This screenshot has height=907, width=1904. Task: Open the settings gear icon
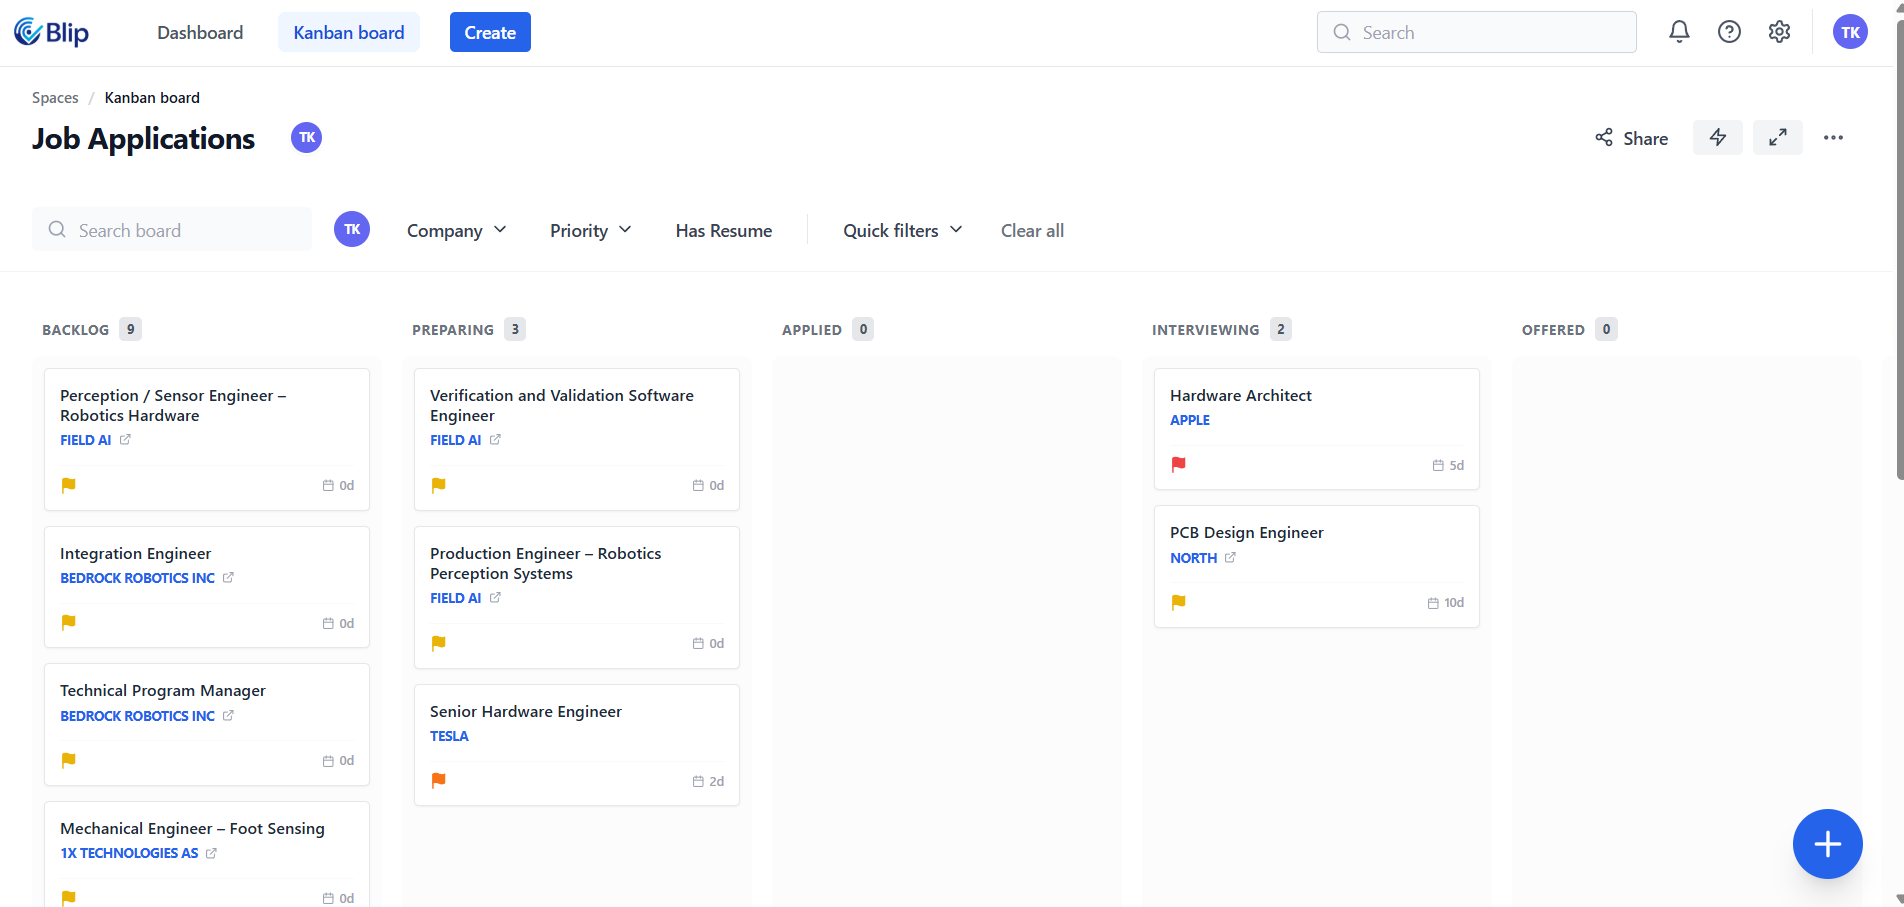click(1779, 31)
